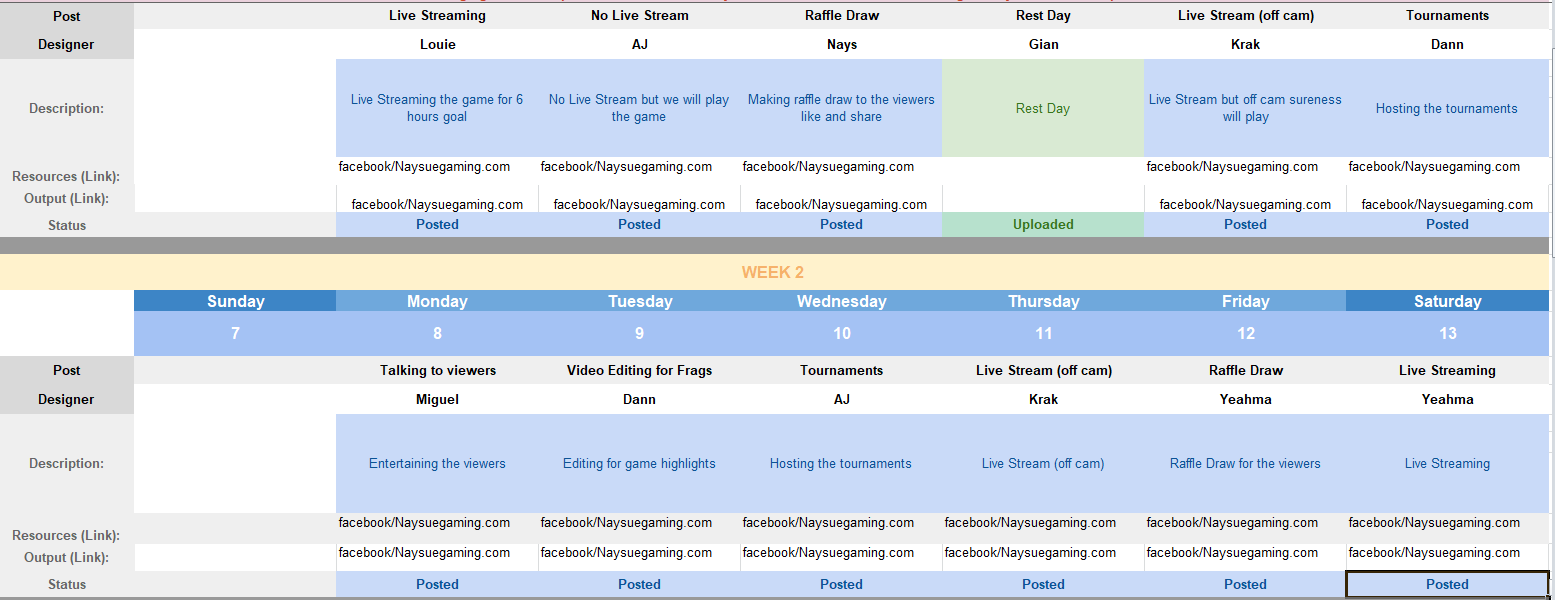Select the Sunday day header cell

(235, 301)
